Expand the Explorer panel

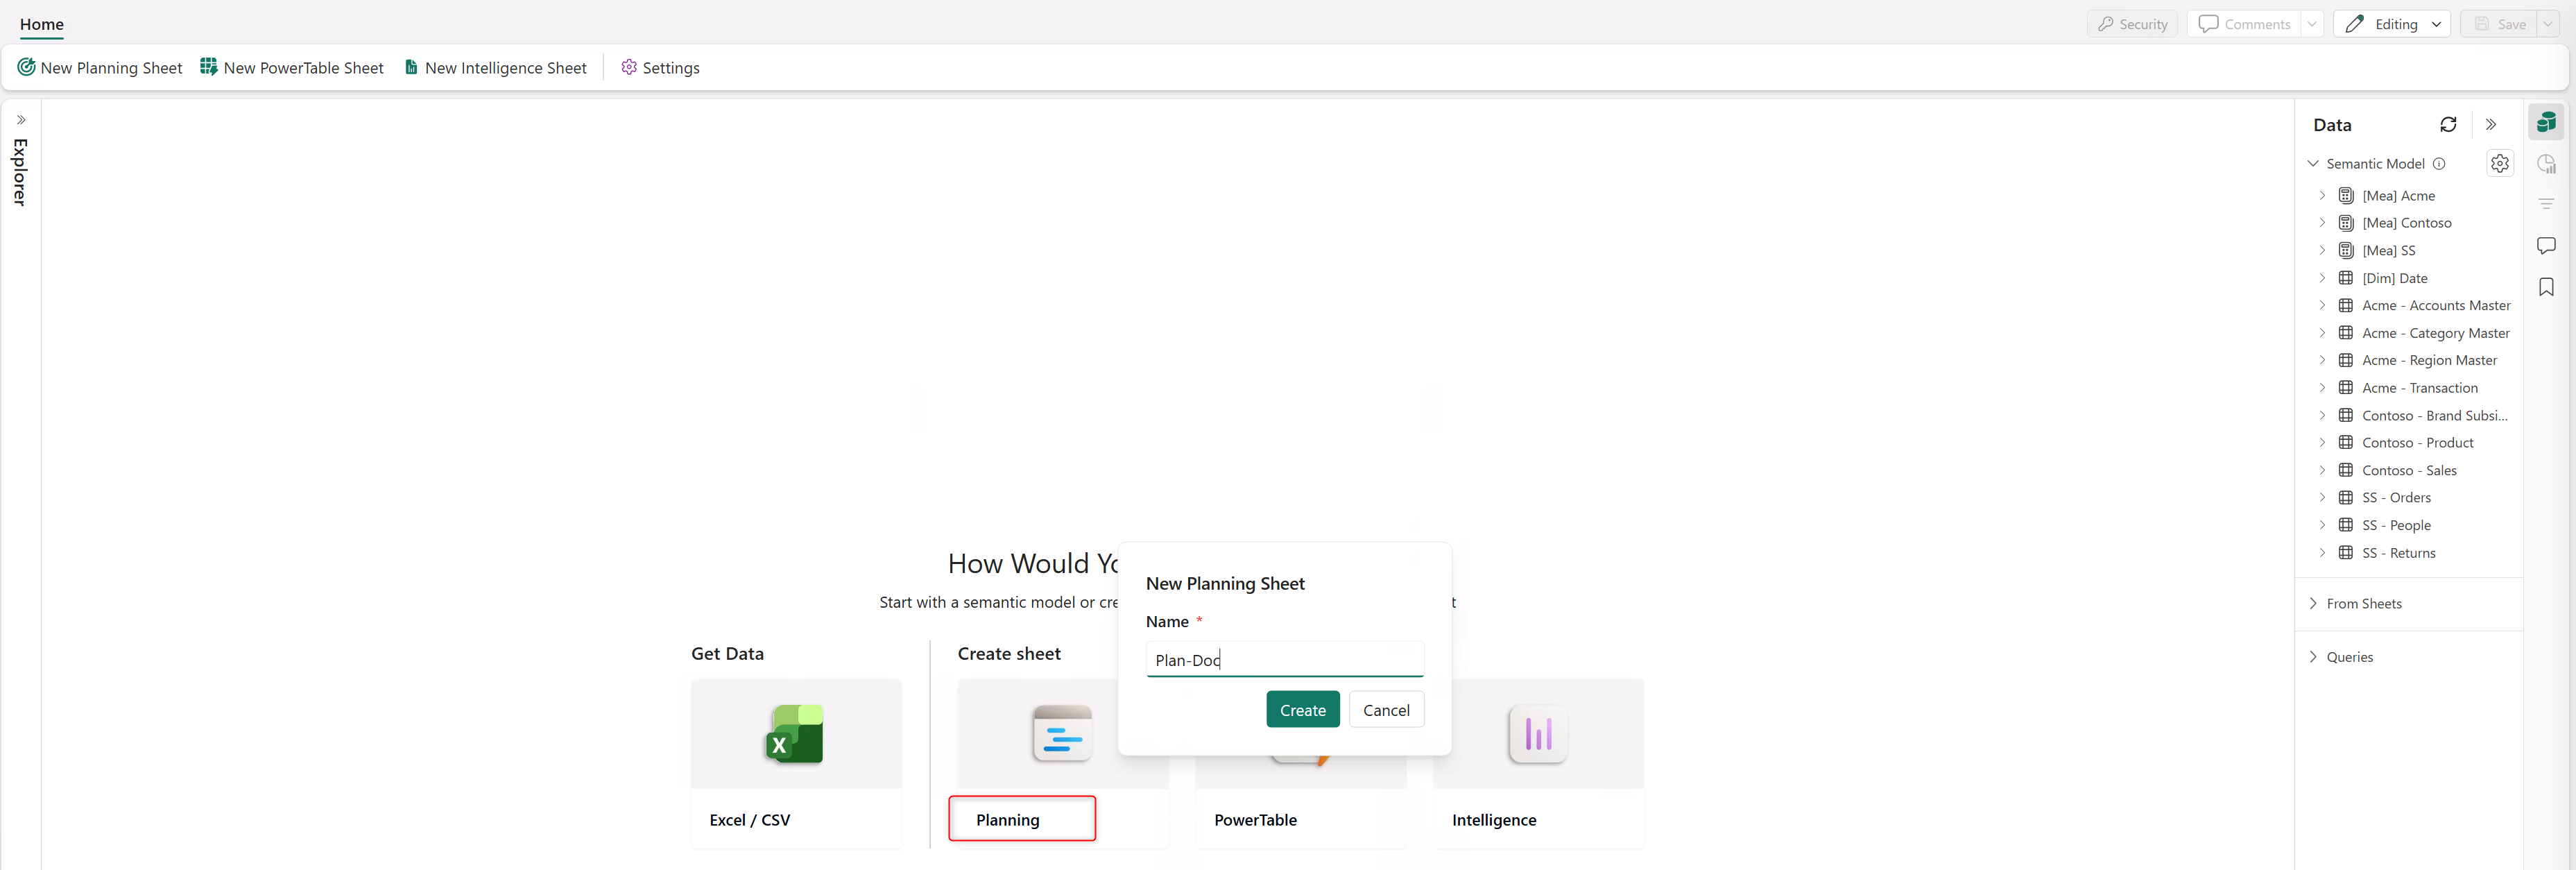20,120
